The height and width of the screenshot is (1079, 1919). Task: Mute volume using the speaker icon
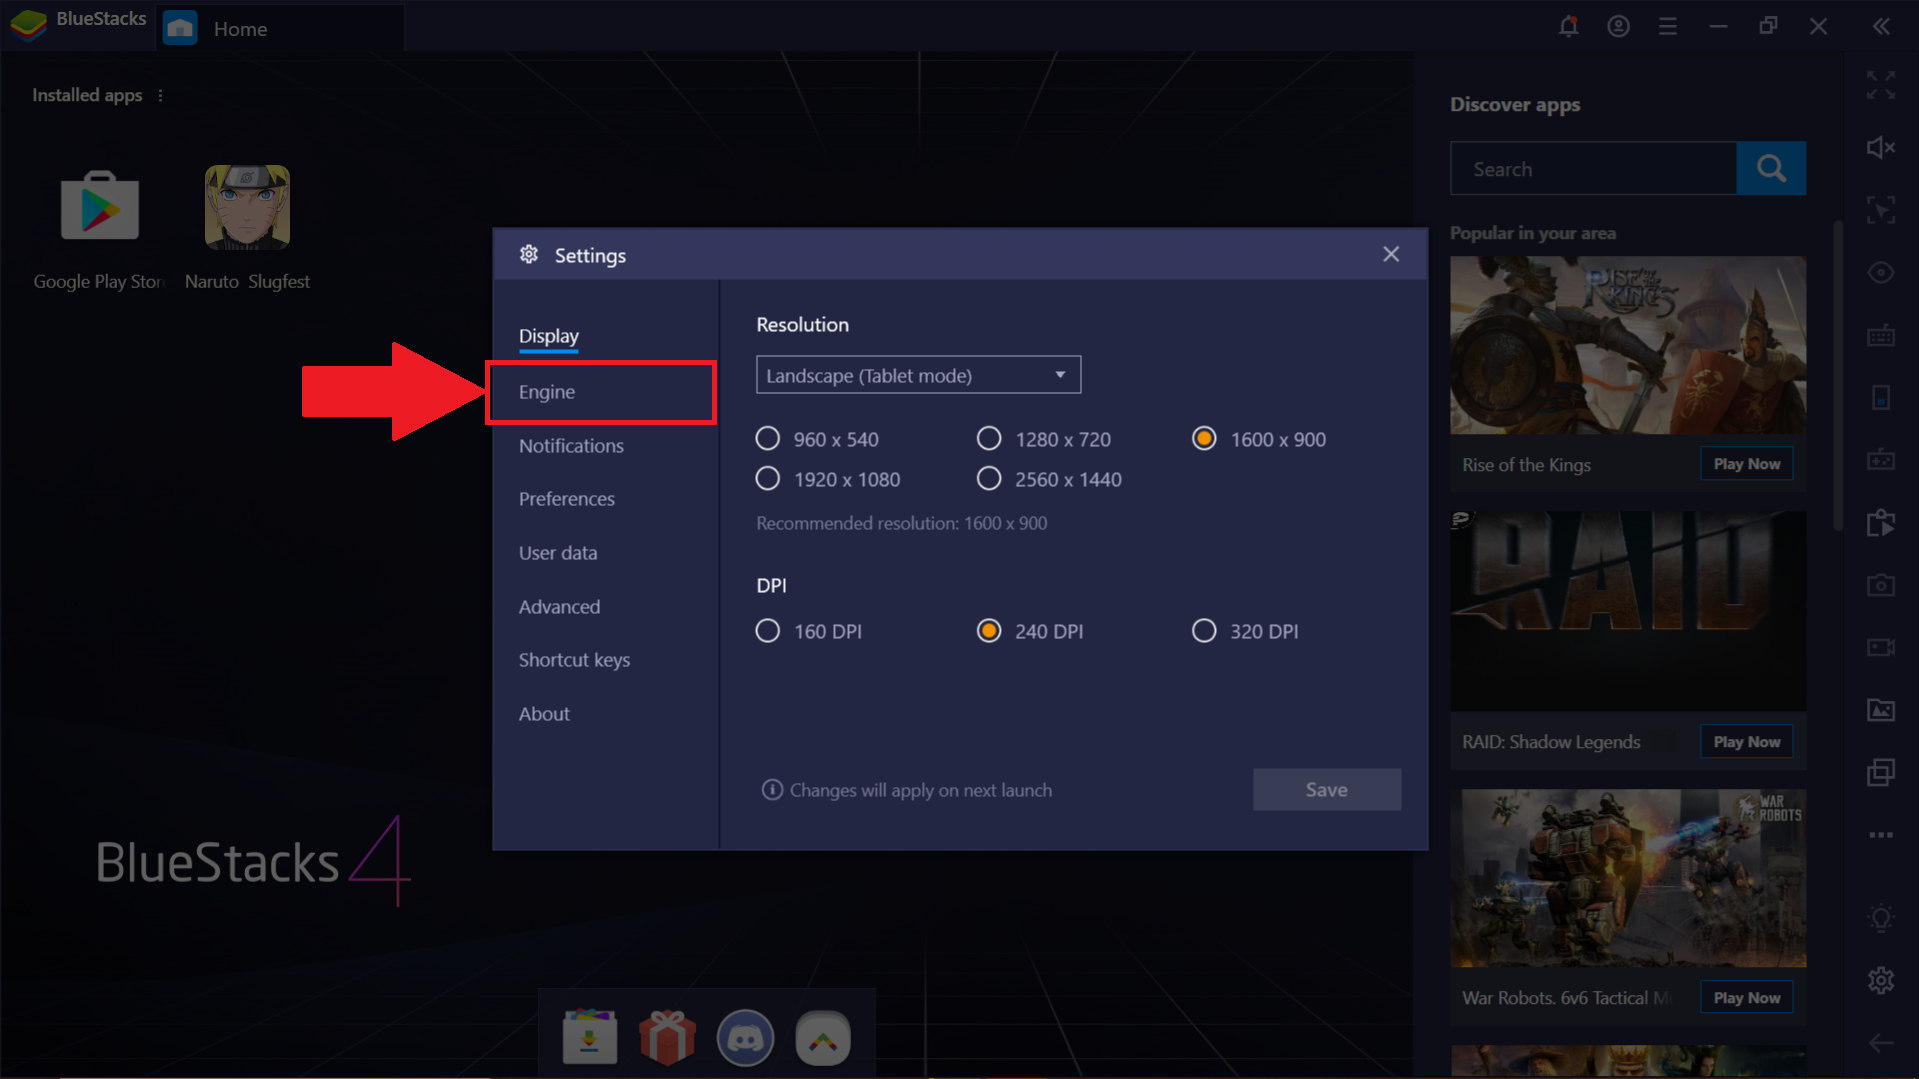pyautogui.click(x=1881, y=148)
